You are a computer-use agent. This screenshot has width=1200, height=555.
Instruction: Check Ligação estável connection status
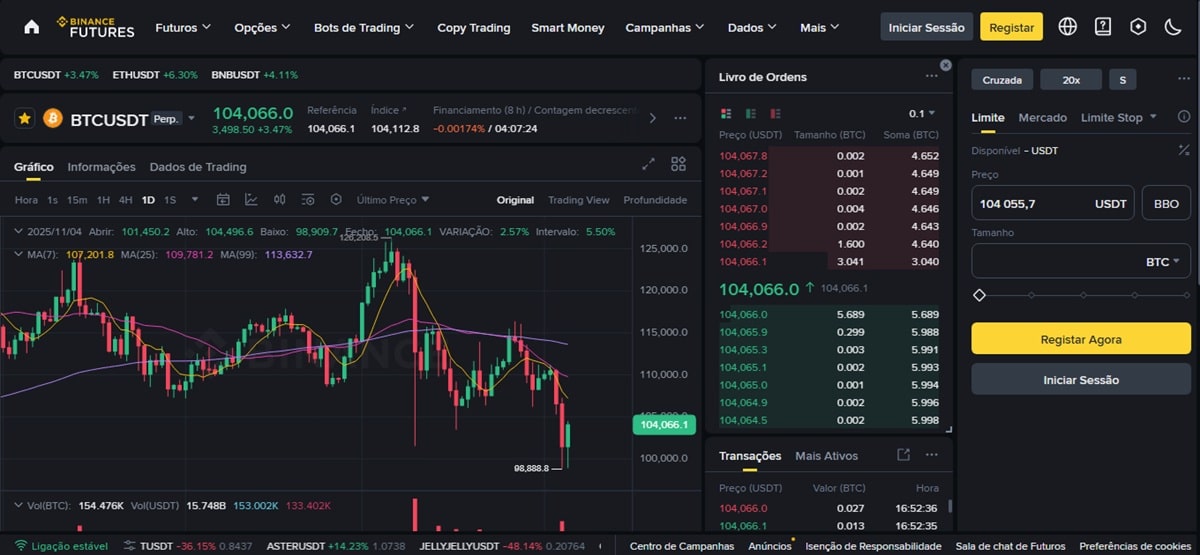click(x=60, y=546)
